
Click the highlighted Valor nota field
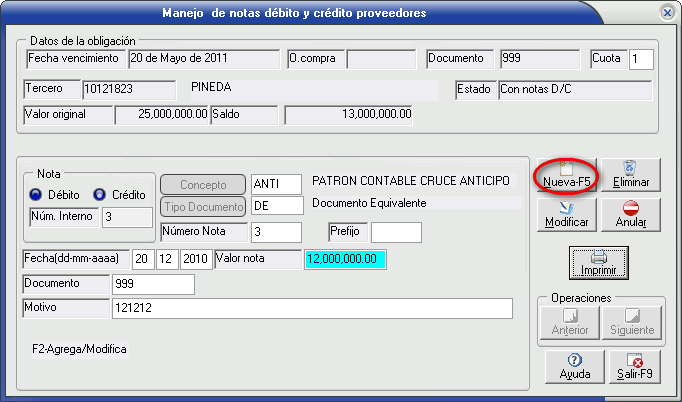[x=345, y=259]
